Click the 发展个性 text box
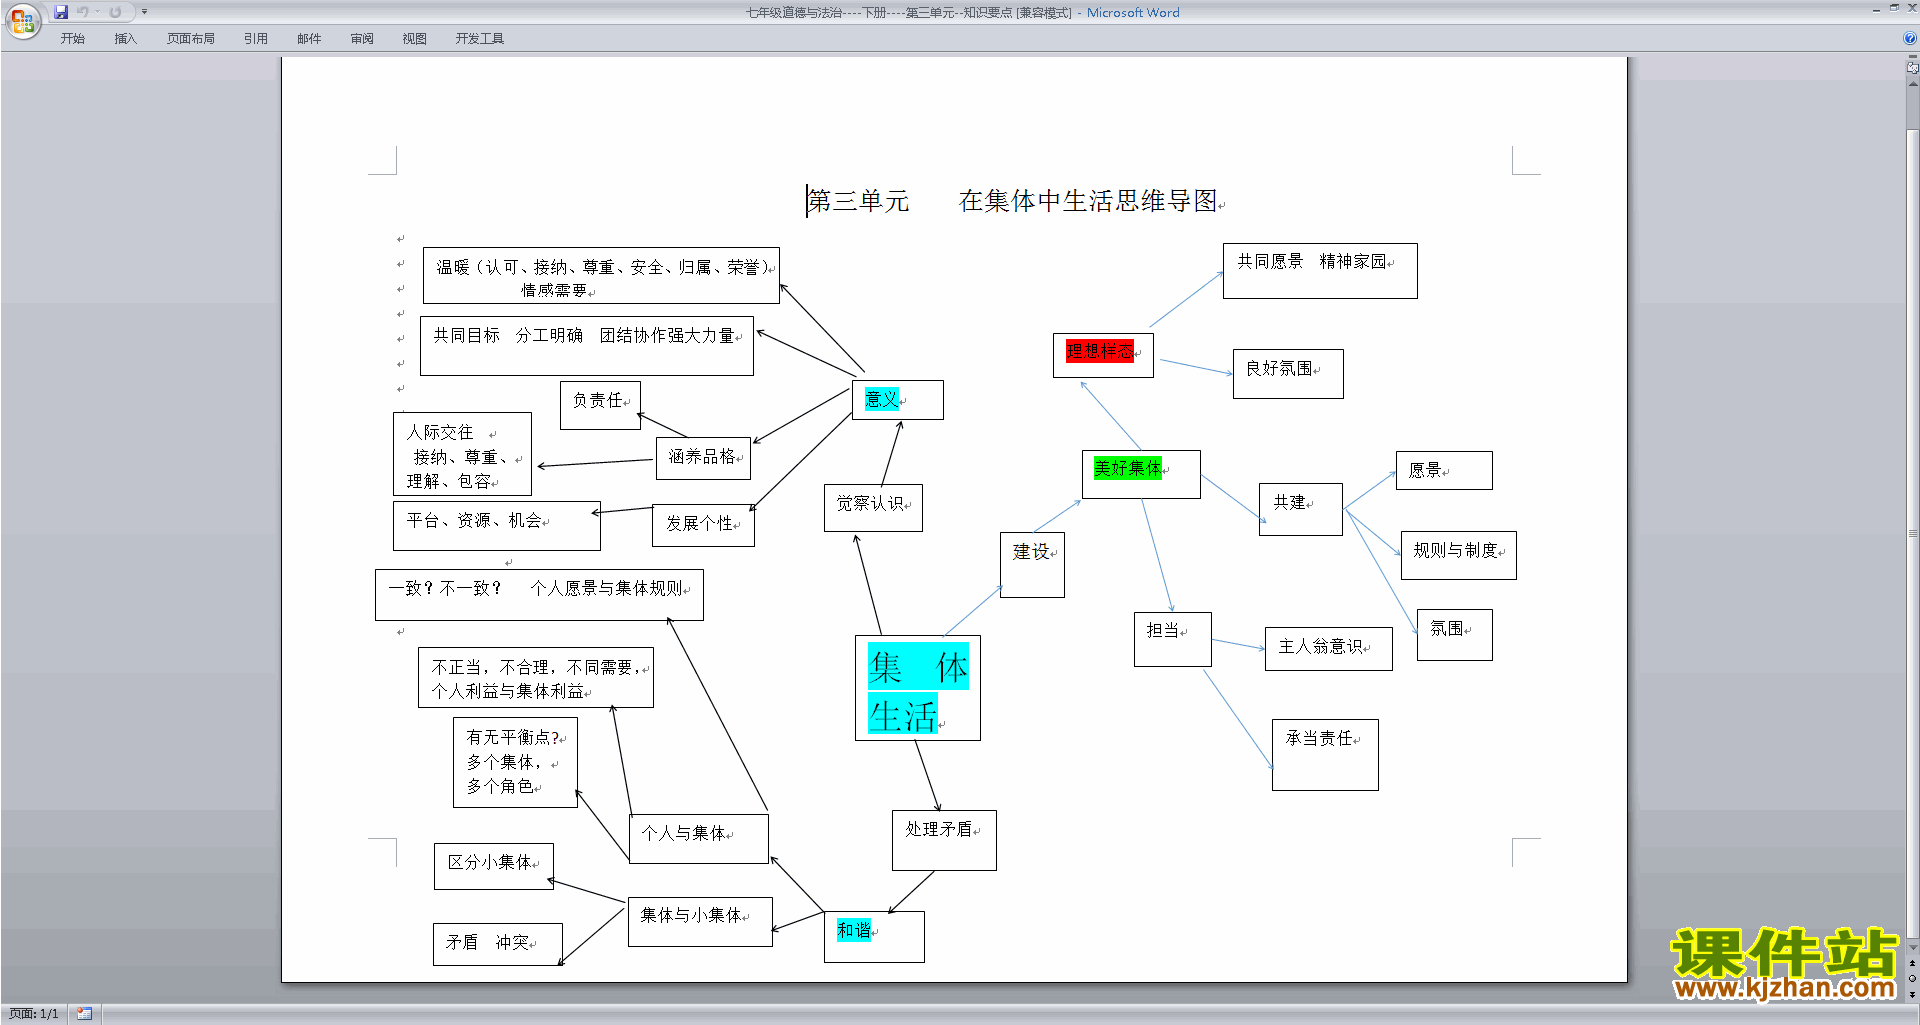 tap(703, 525)
